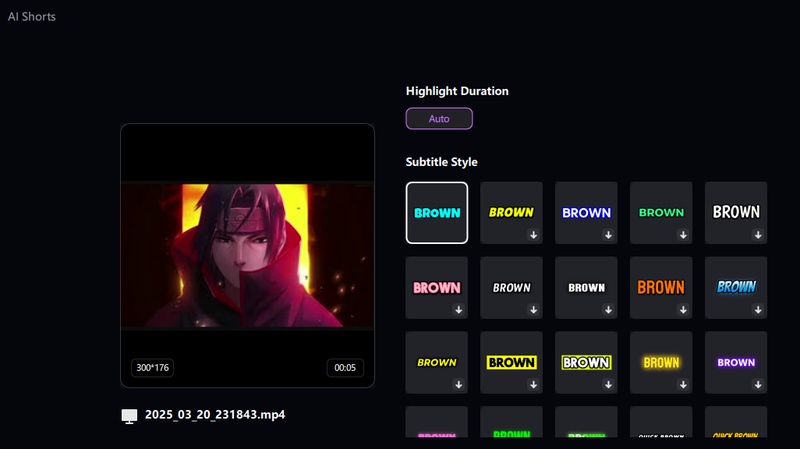Choose the bold white BROWN style in second row
This screenshot has width=800, height=449.
(586, 288)
